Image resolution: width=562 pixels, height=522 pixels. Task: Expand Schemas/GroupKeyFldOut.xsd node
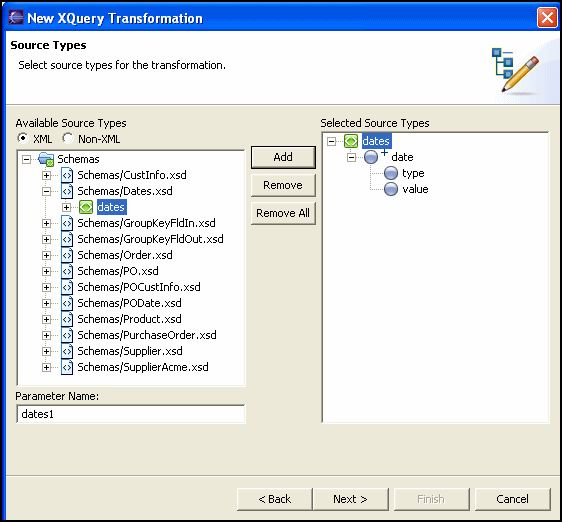pyautogui.click(x=46, y=239)
